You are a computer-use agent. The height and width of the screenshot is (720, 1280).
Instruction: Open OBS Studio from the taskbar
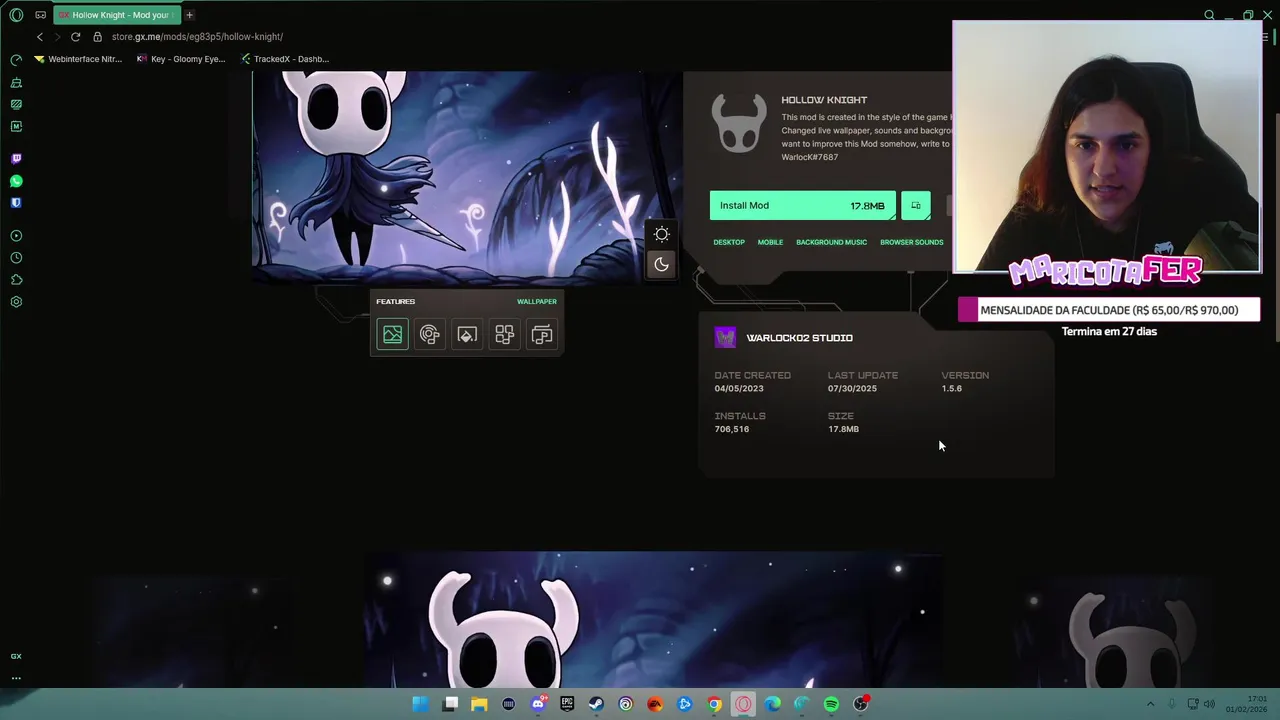pyautogui.click(x=861, y=704)
